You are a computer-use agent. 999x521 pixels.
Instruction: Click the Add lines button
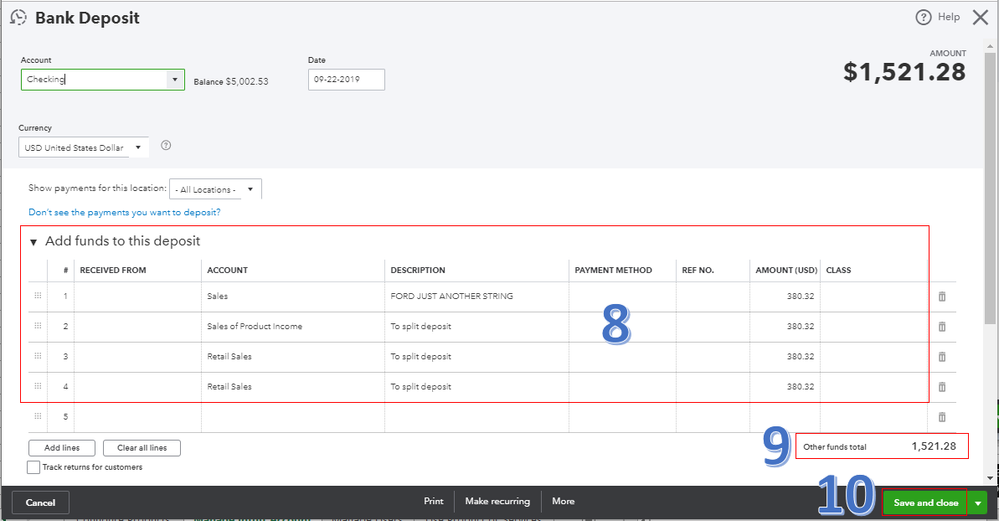coord(62,448)
